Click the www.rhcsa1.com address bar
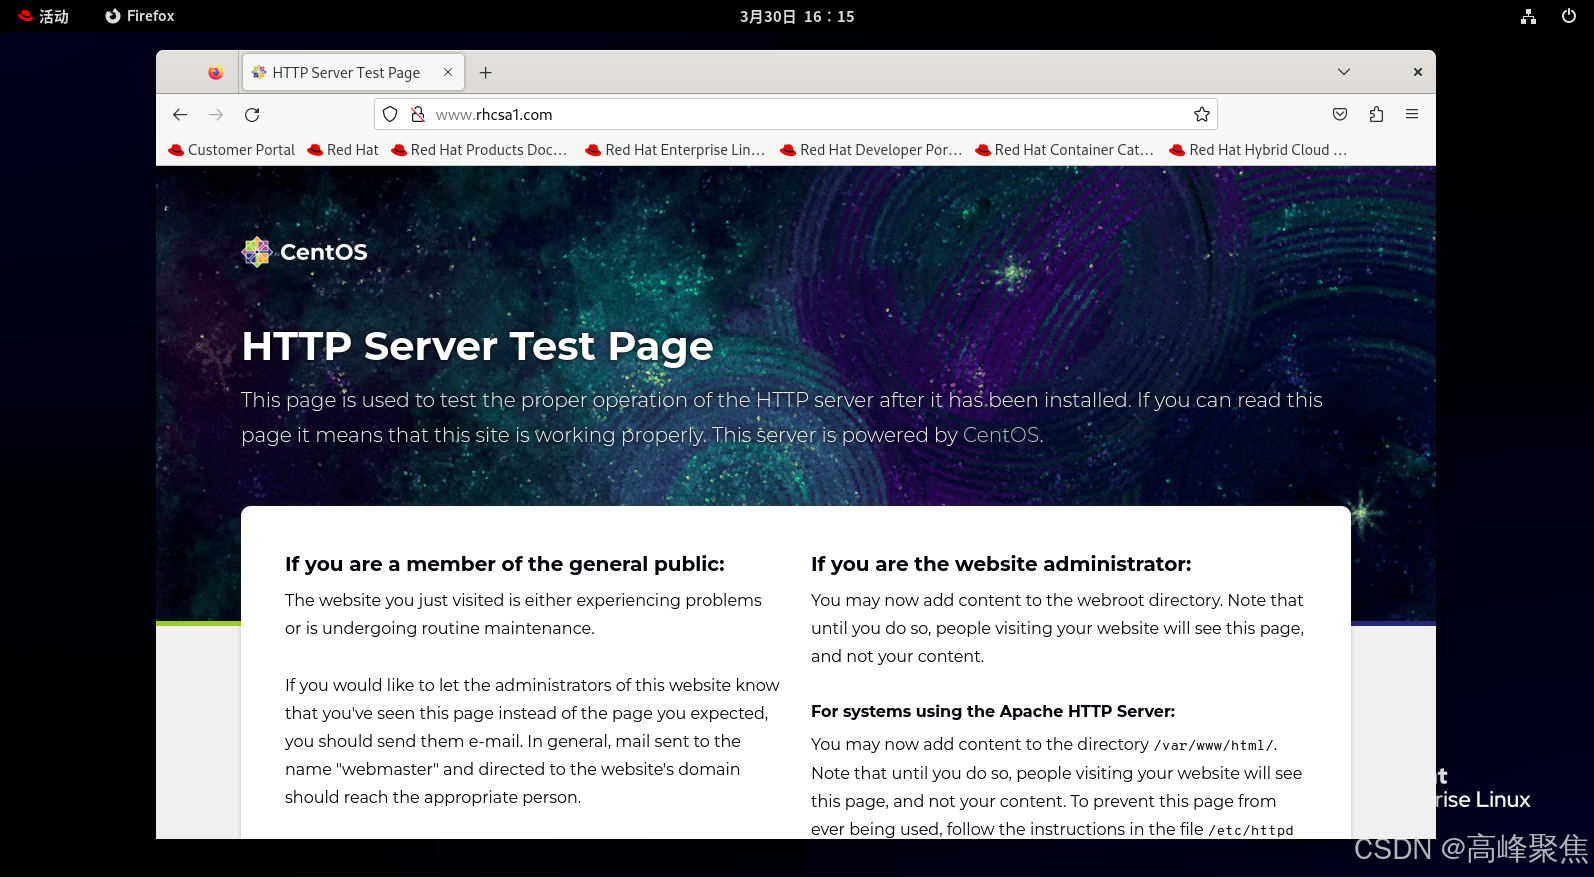The width and height of the screenshot is (1594, 877). [x=795, y=115]
